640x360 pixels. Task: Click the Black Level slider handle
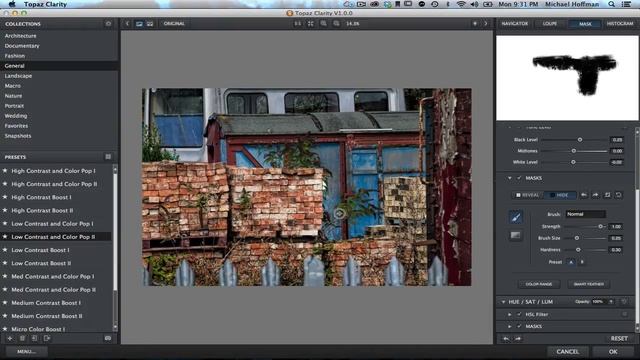pos(580,140)
